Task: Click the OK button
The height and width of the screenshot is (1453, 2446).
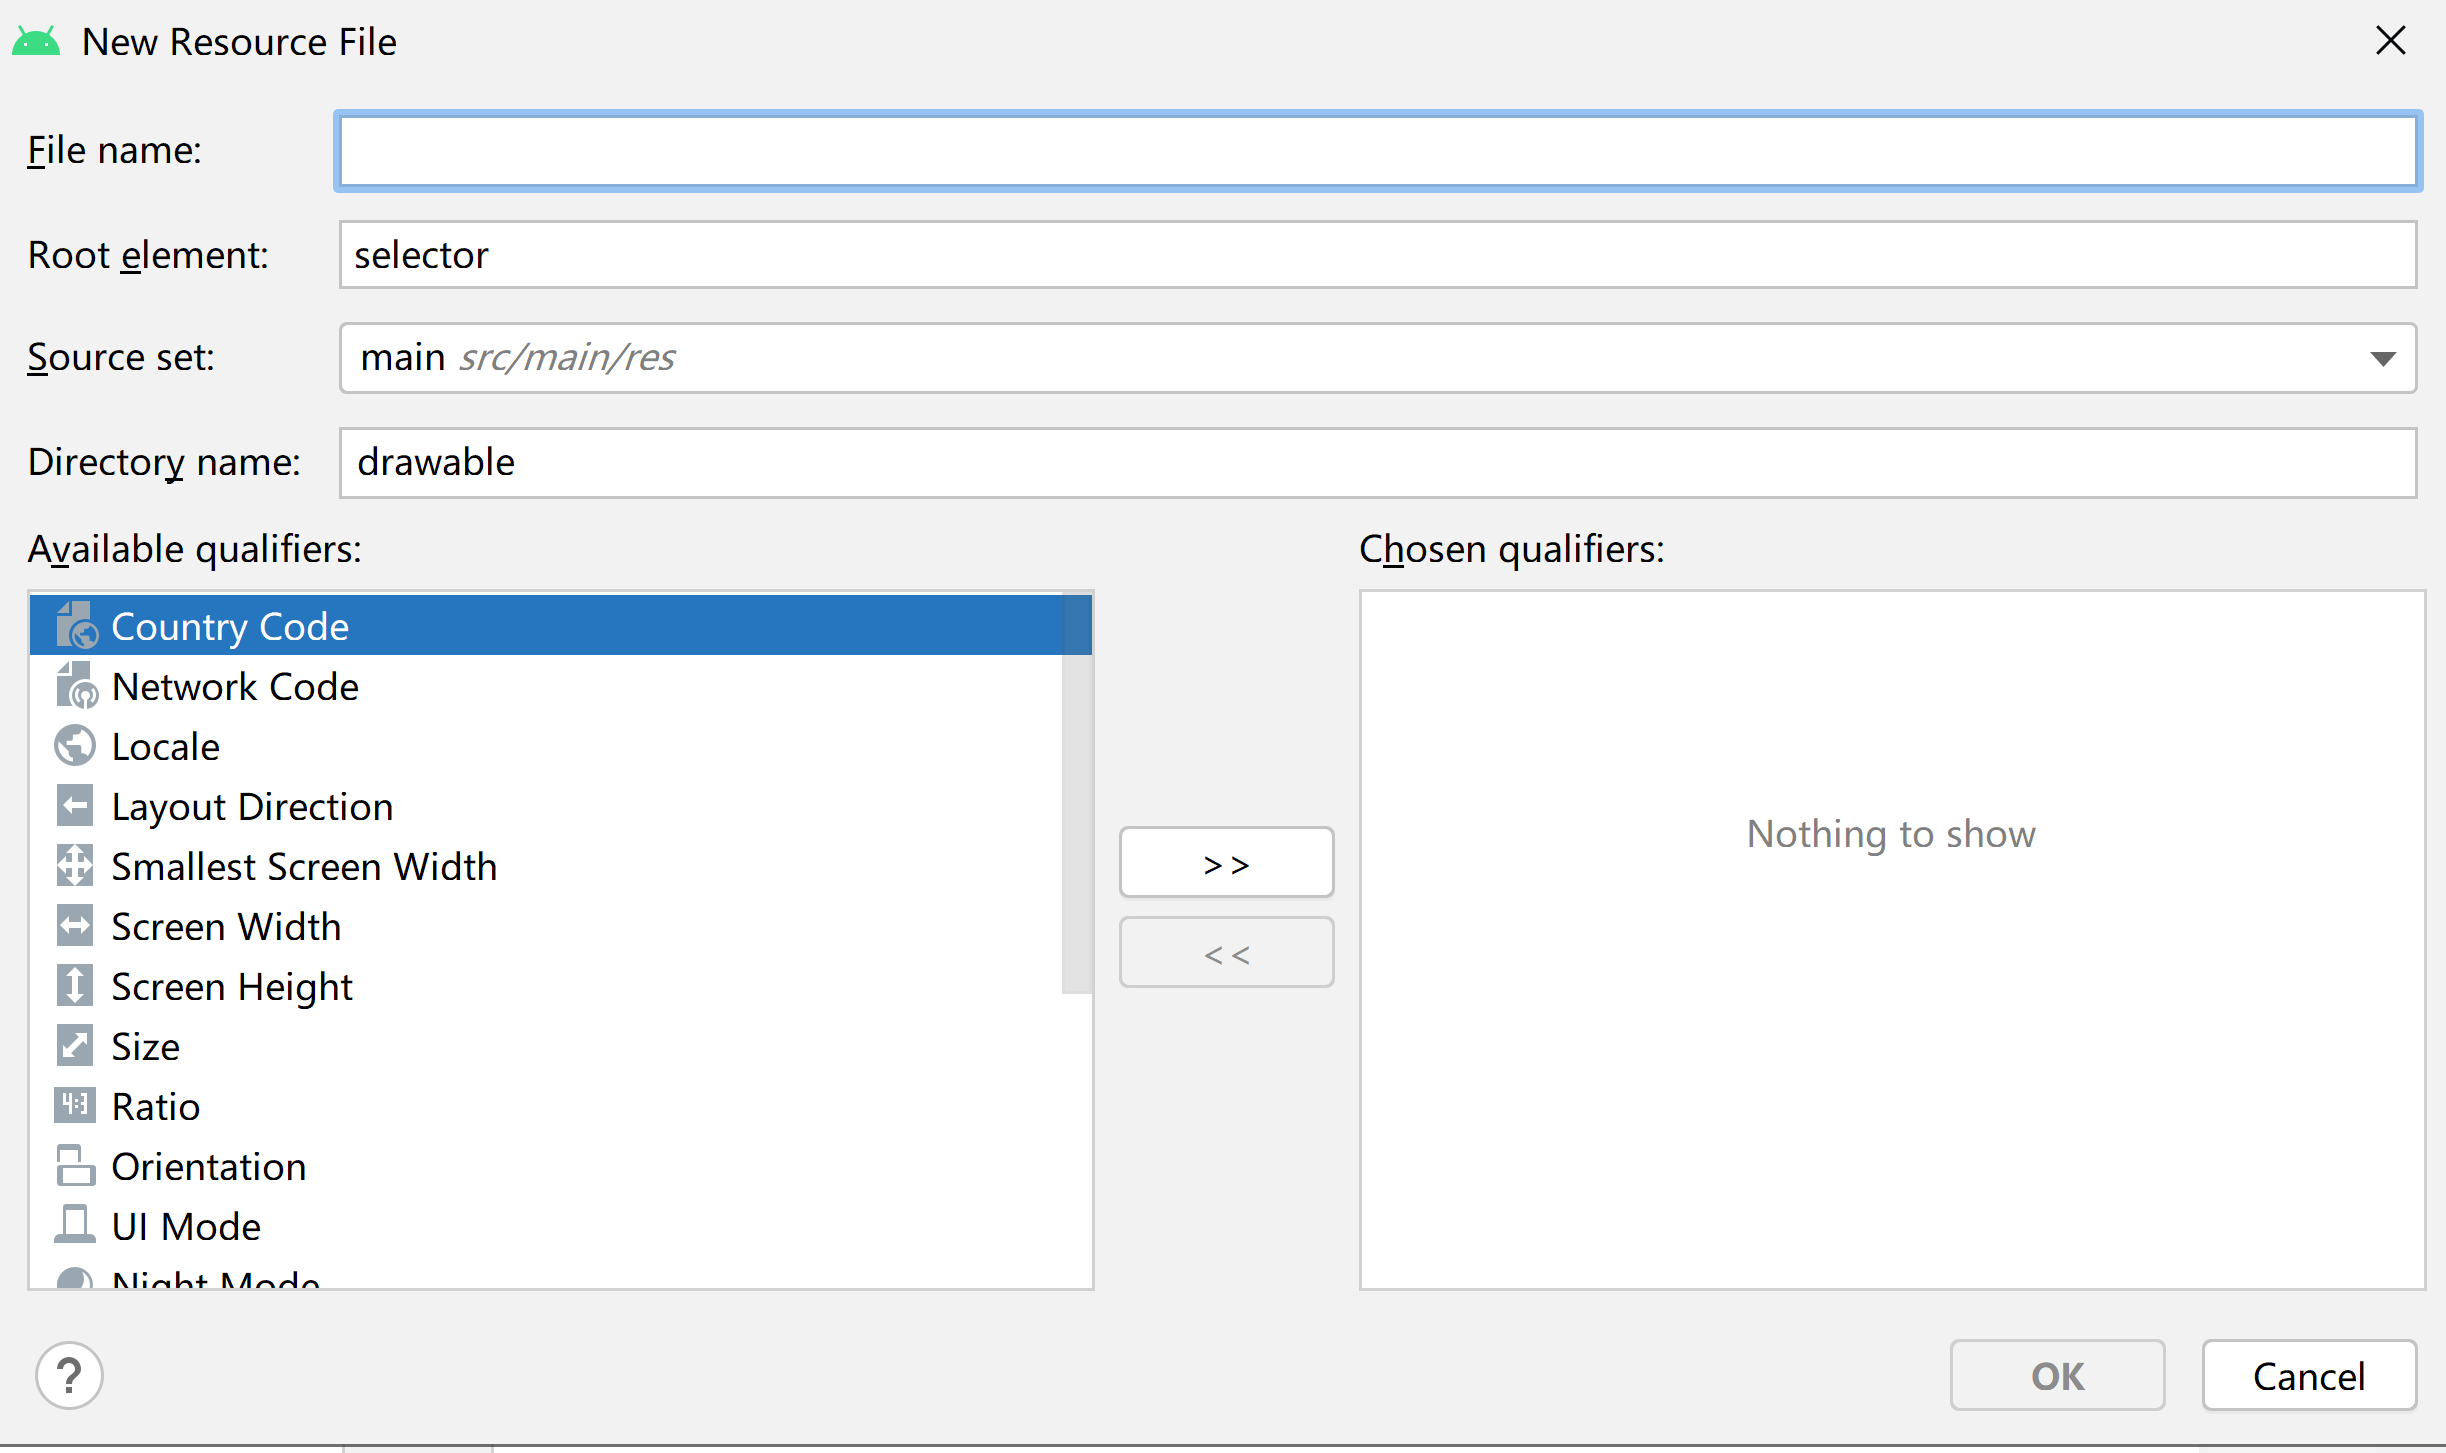Action: pos(2057,1376)
